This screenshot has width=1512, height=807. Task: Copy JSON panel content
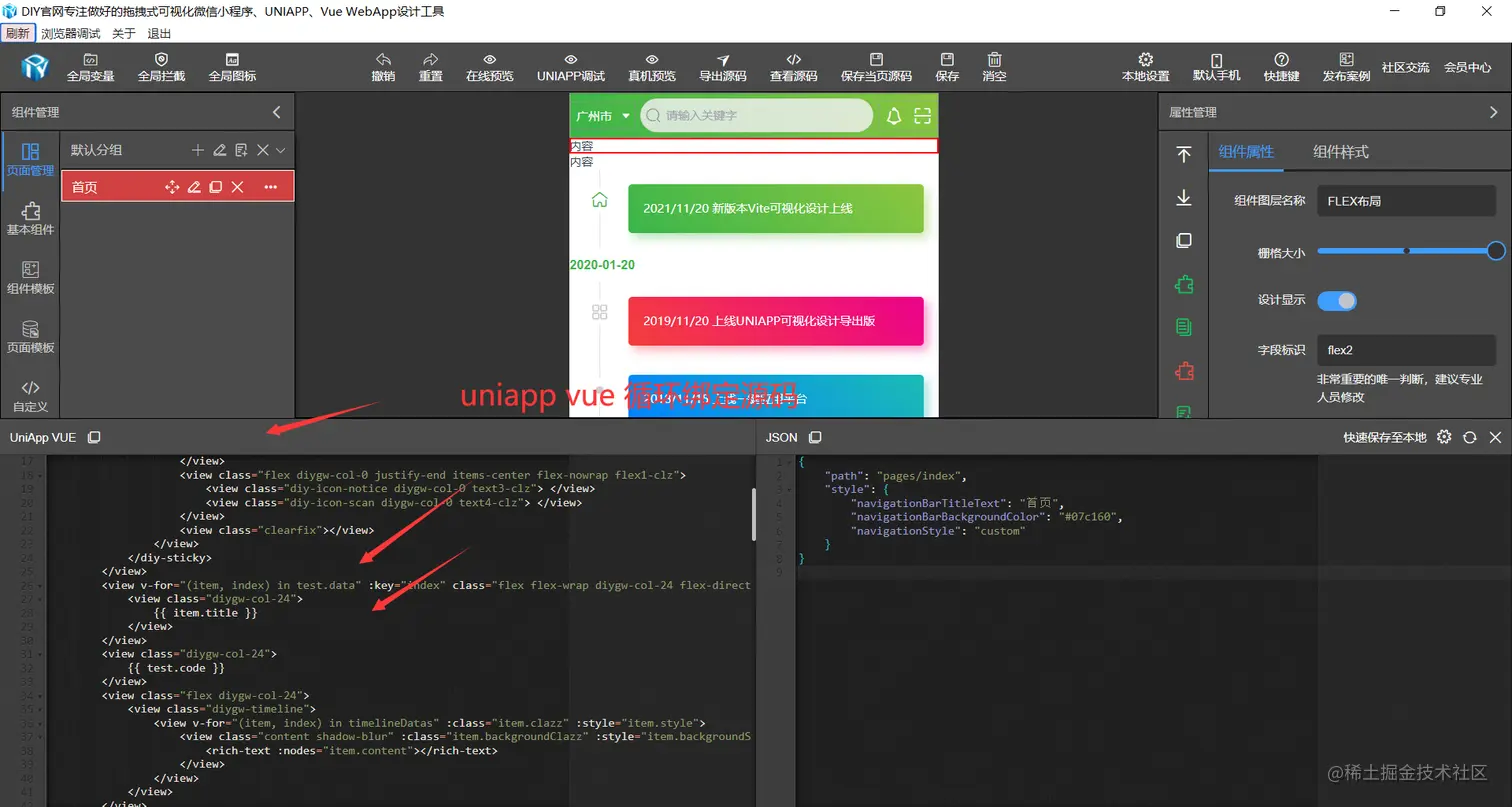[x=815, y=437]
